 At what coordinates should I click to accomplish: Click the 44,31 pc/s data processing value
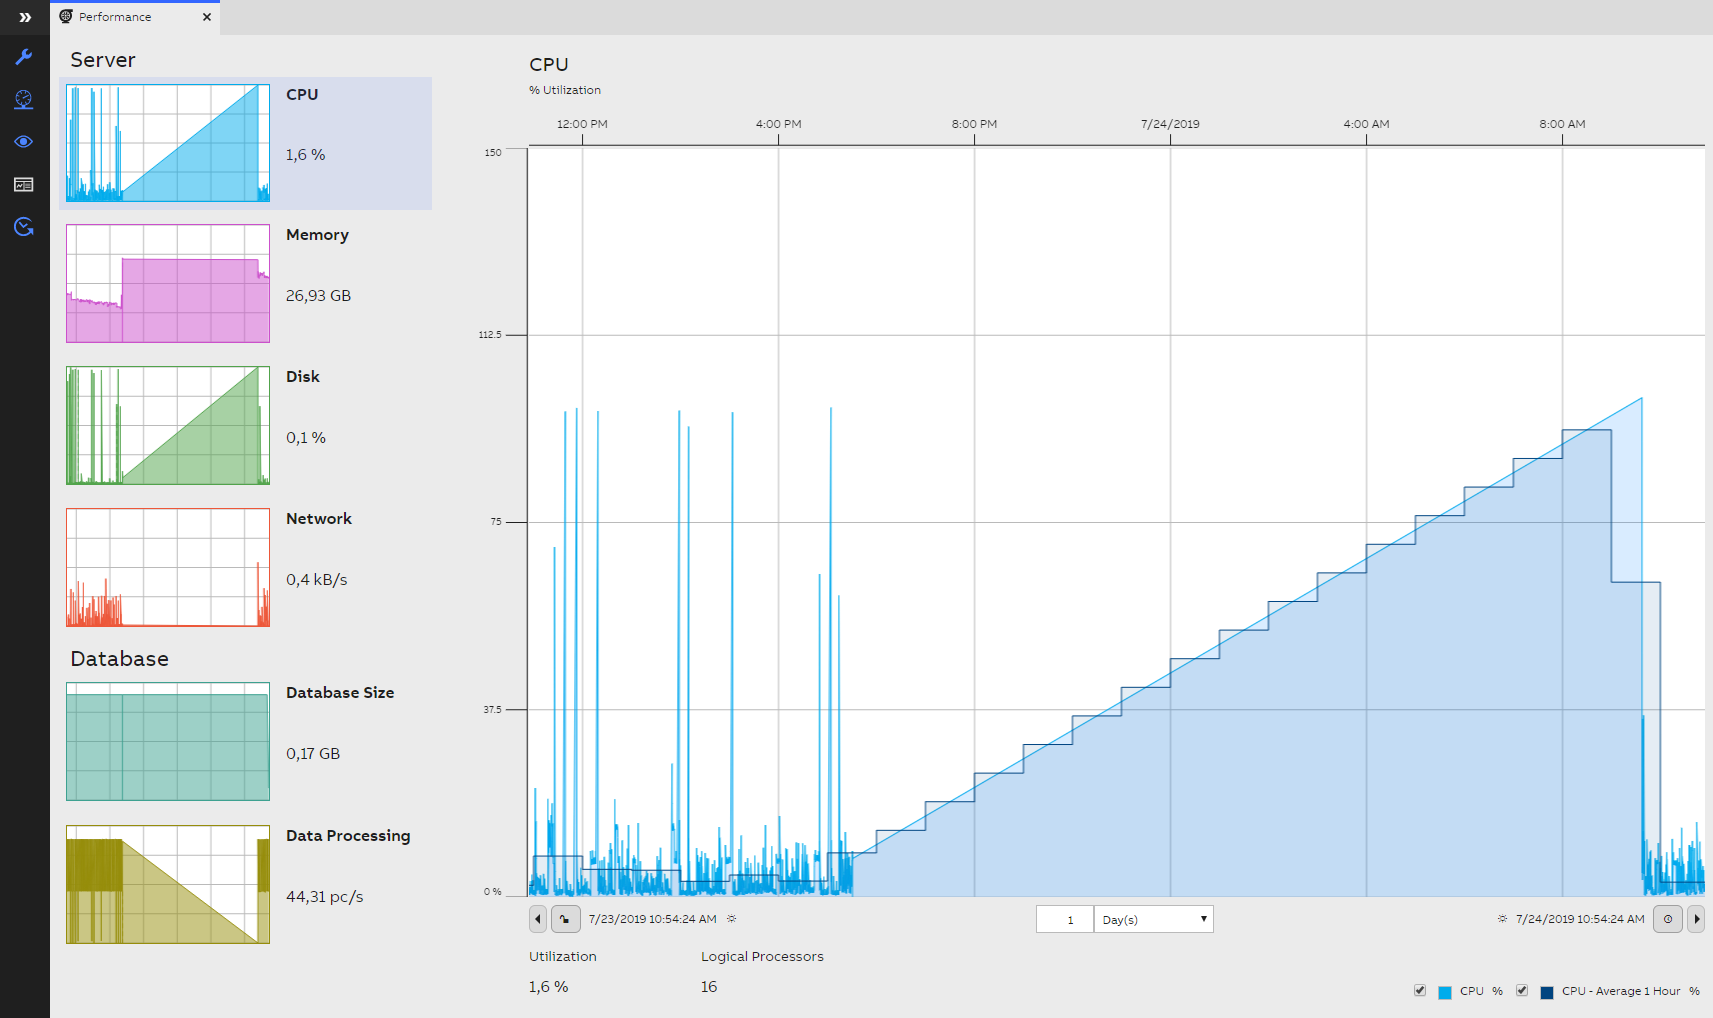pyautogui.click(x=325, y=897)
